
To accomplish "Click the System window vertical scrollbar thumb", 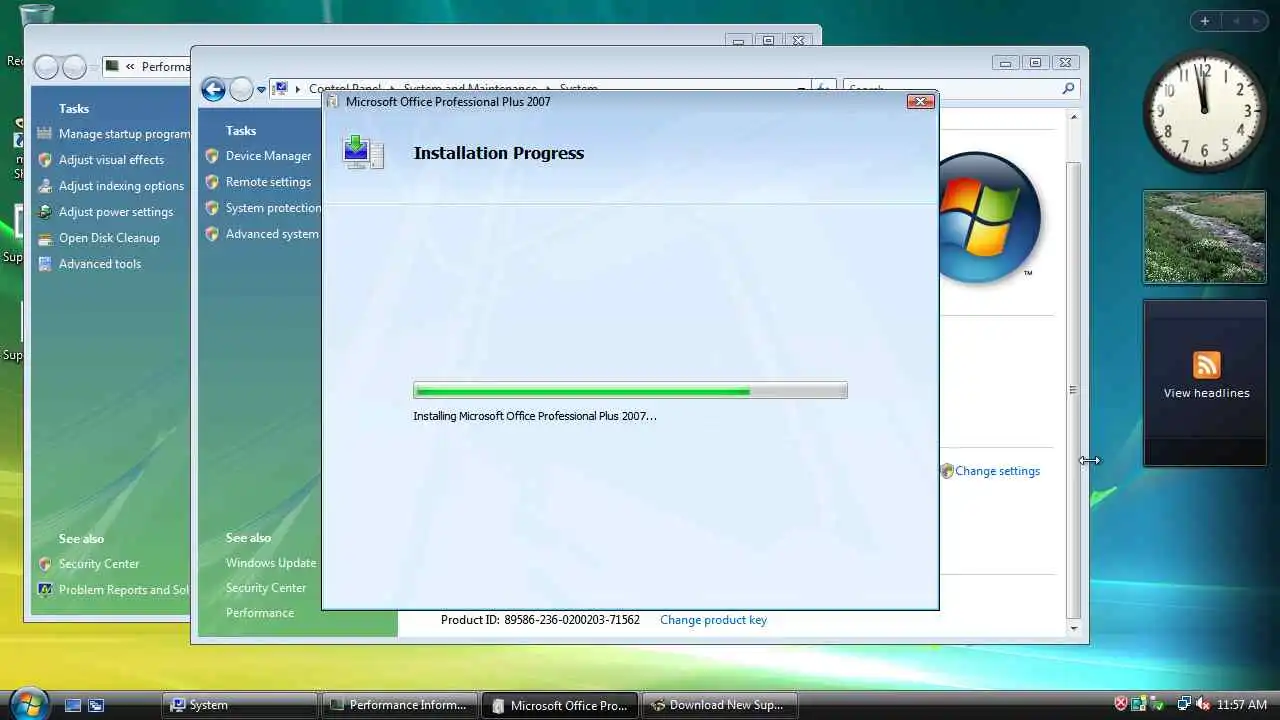I will (1073, 390).
